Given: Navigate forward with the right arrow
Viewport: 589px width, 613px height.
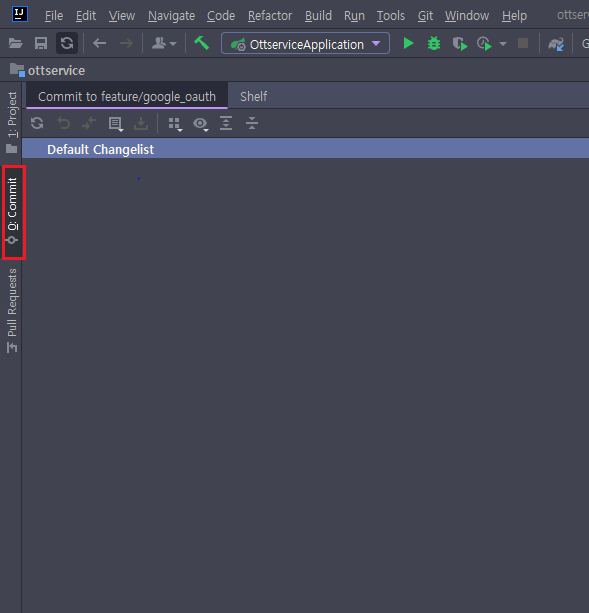Looking at the screenshot, I should pyautogui.click(x=126, y=43).
